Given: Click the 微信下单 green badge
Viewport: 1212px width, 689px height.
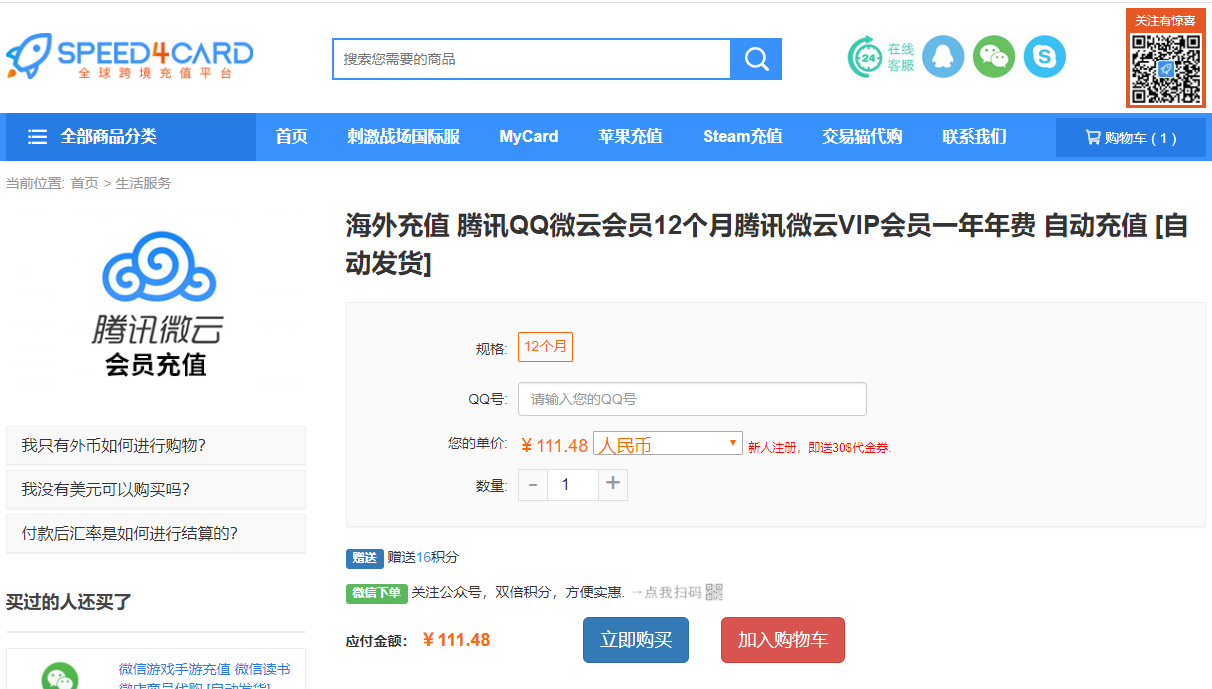Looking at the screenshot, I should click(377, 593).
